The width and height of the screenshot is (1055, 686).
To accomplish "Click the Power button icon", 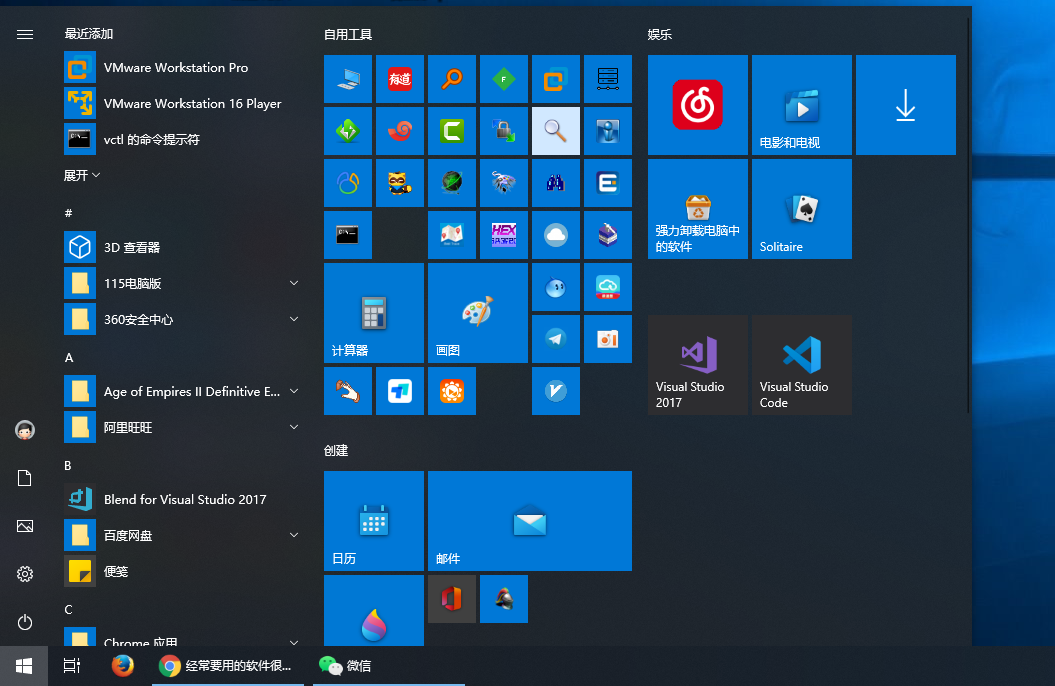I will (25, 622).
